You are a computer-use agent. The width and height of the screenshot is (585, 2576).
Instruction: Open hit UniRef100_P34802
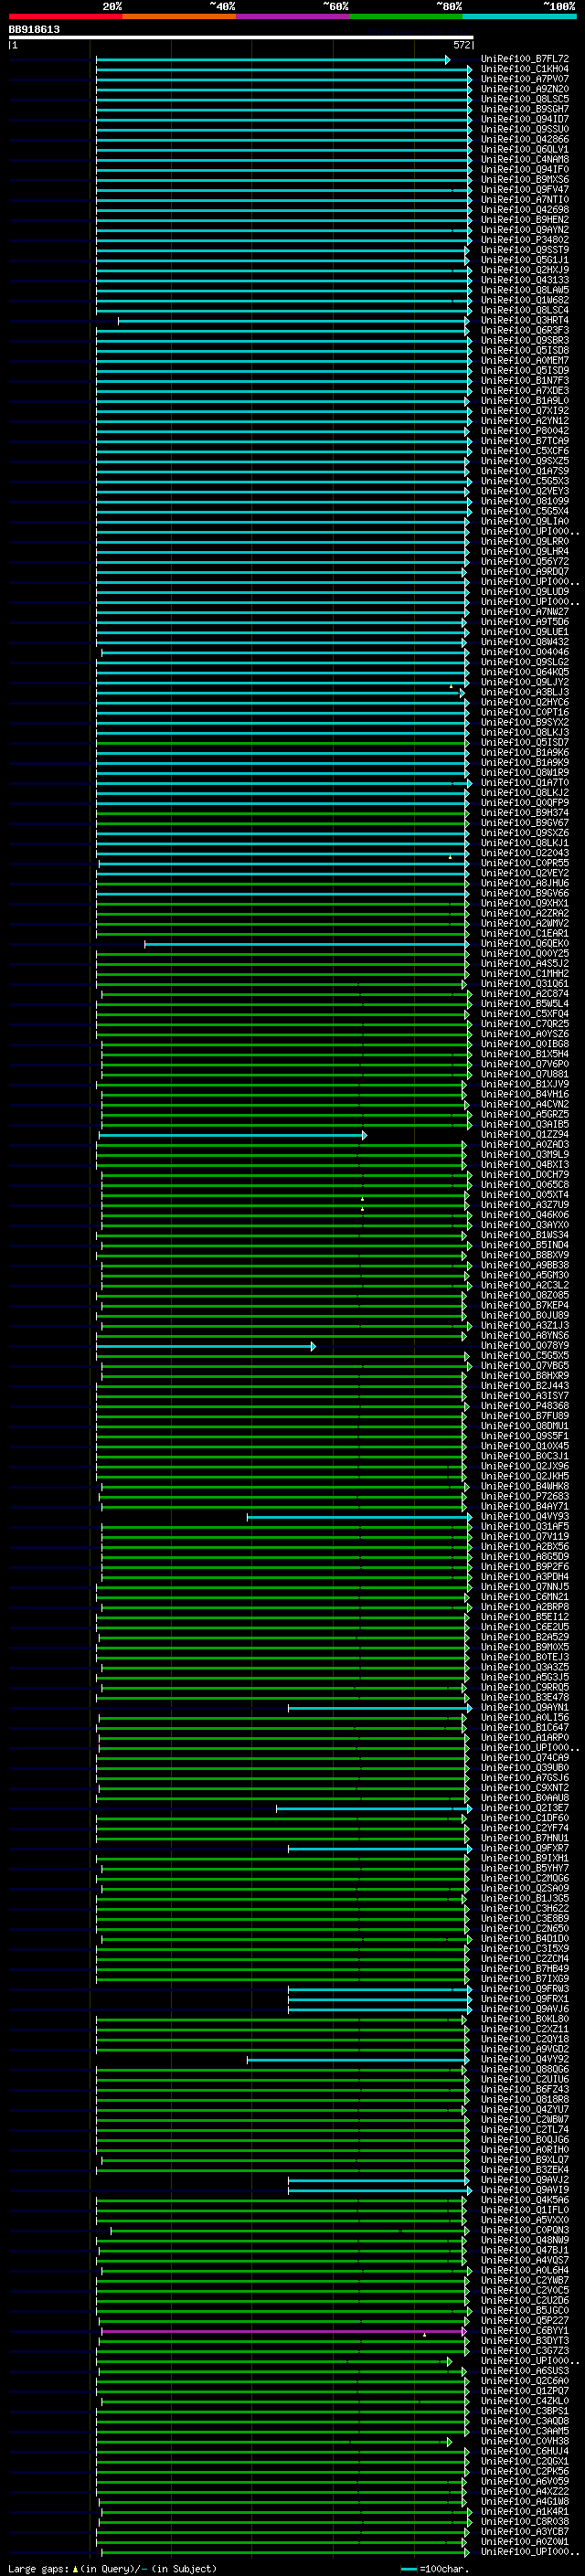(x=525, y=240)
